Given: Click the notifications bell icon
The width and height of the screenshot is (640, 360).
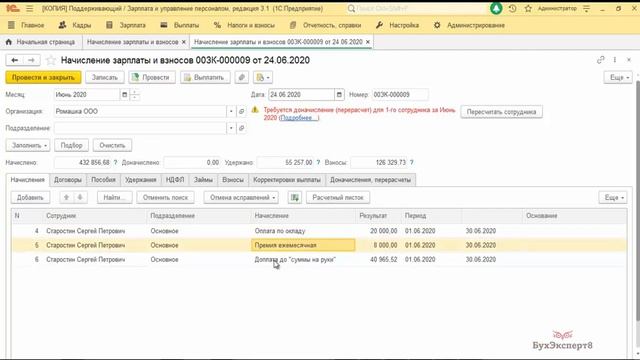Looking at the screenshot, I should tap(496, 8).
